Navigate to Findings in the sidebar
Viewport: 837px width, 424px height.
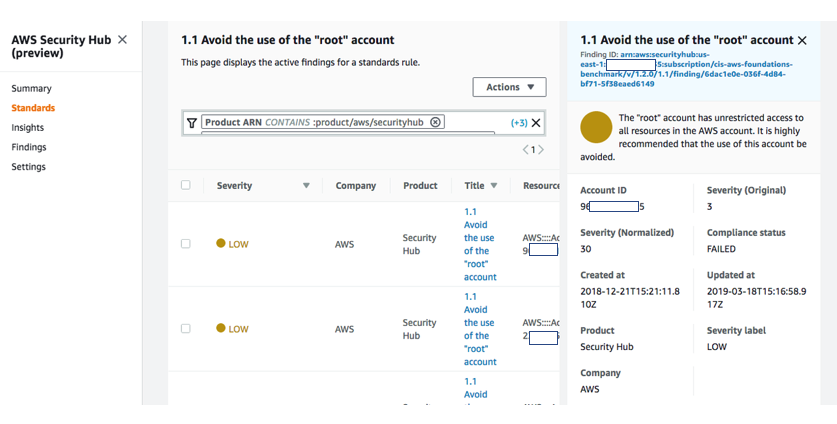tap(29, 147)
